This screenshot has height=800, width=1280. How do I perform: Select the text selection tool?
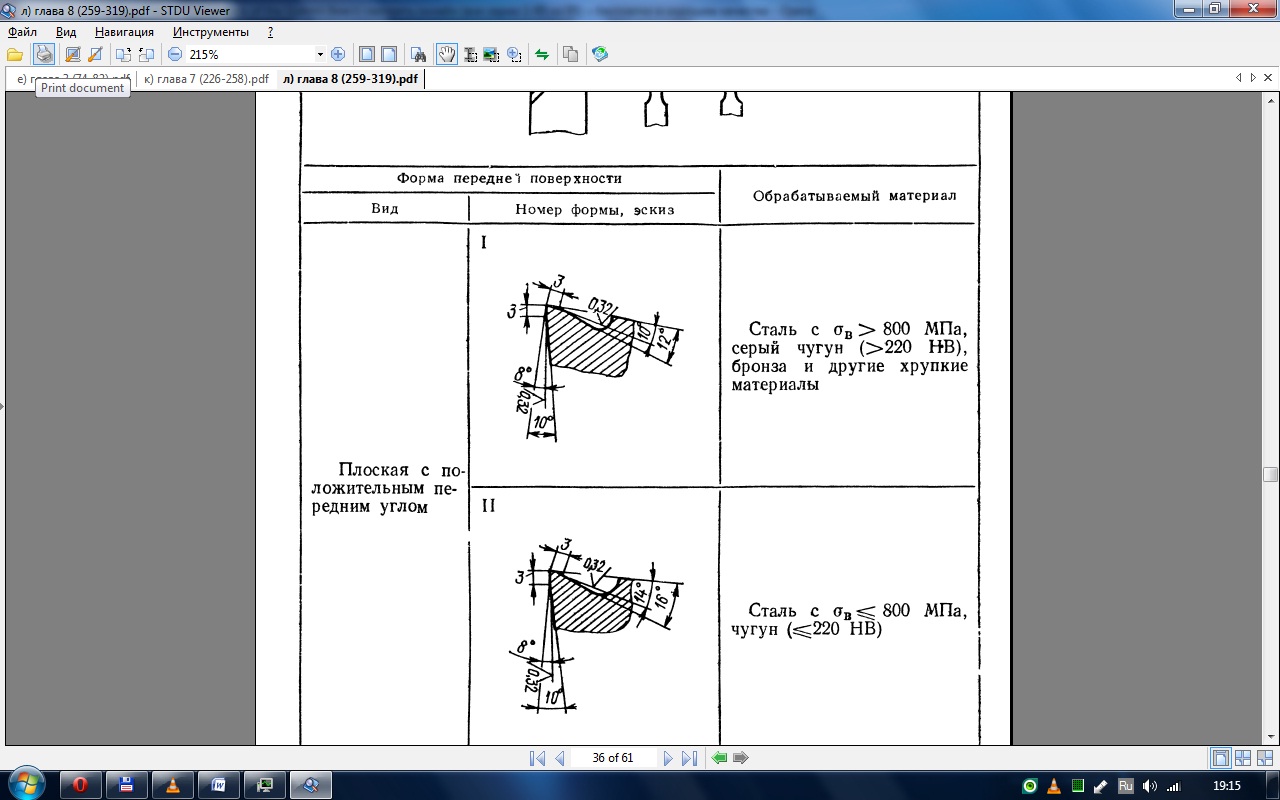coord(468,54)
